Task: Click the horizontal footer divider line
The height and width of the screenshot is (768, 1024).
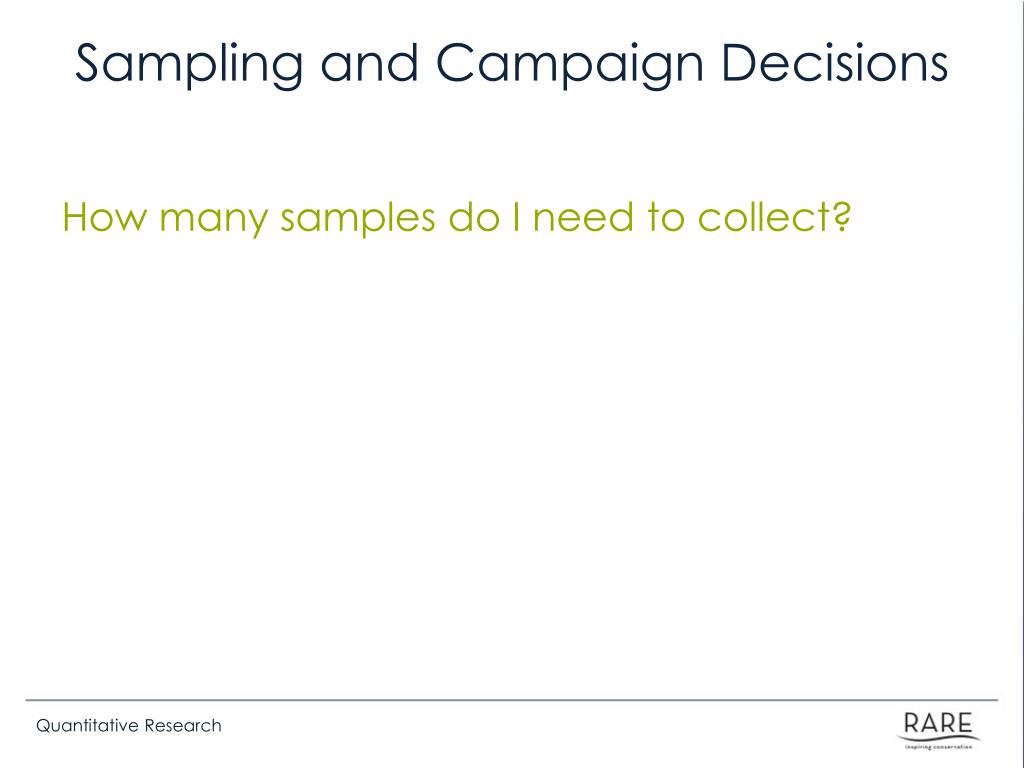Action: (x=512, y=700)
